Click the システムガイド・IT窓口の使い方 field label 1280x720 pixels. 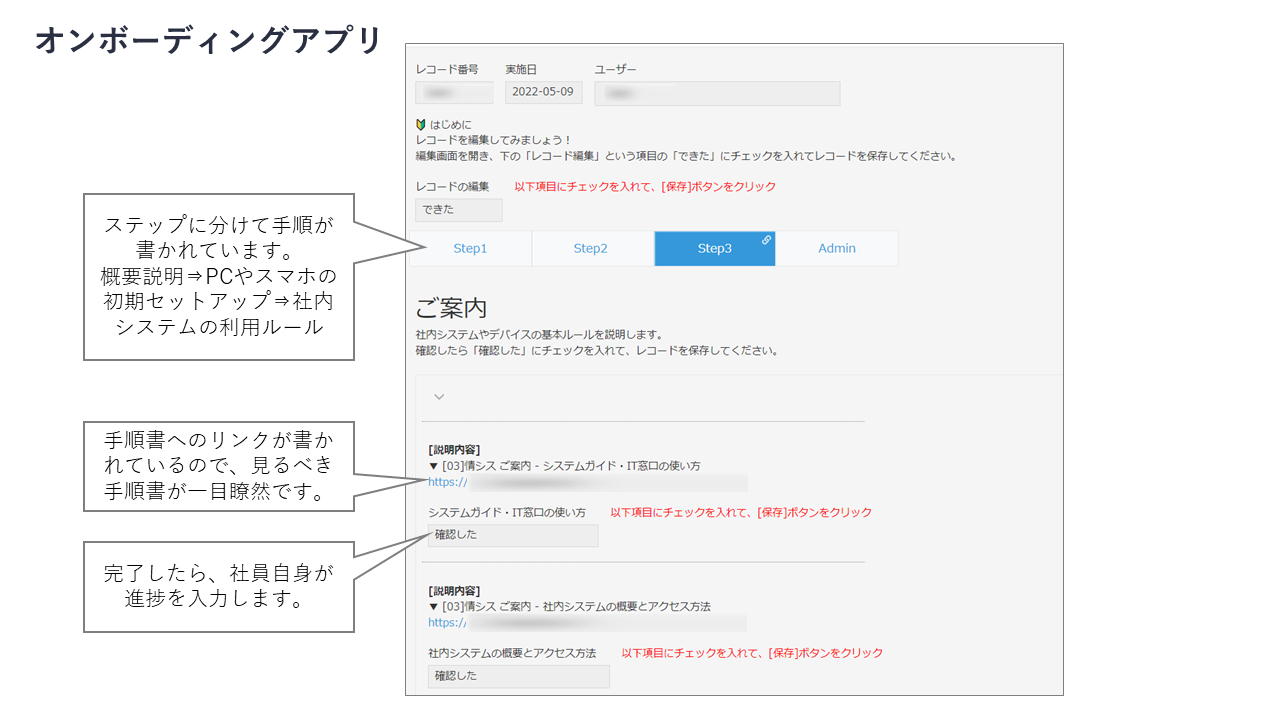[507, 512]
